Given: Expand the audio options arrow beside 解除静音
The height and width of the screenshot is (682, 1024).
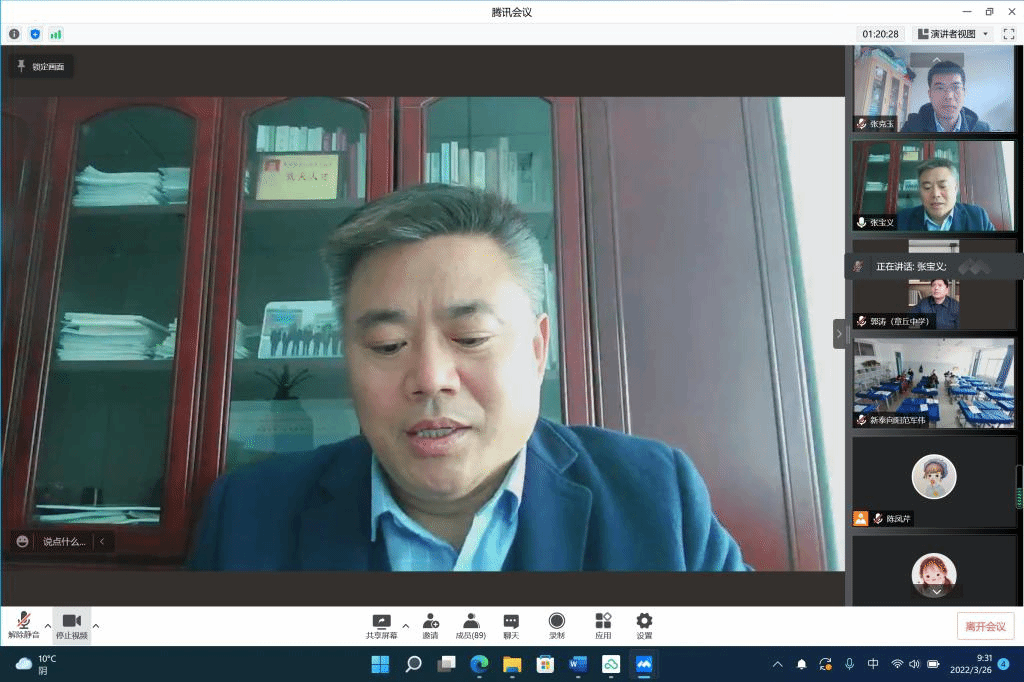Looking at the screenshot, I should [47, 626].
